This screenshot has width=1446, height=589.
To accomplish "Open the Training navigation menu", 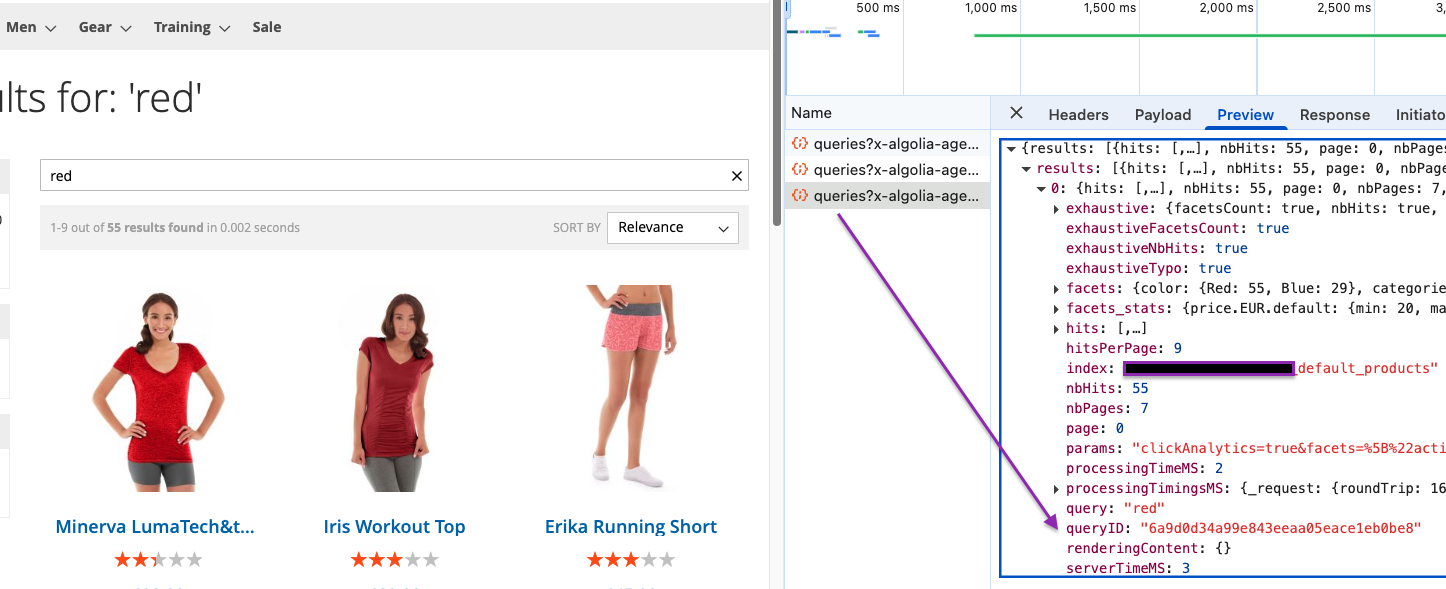I will 192,28.
